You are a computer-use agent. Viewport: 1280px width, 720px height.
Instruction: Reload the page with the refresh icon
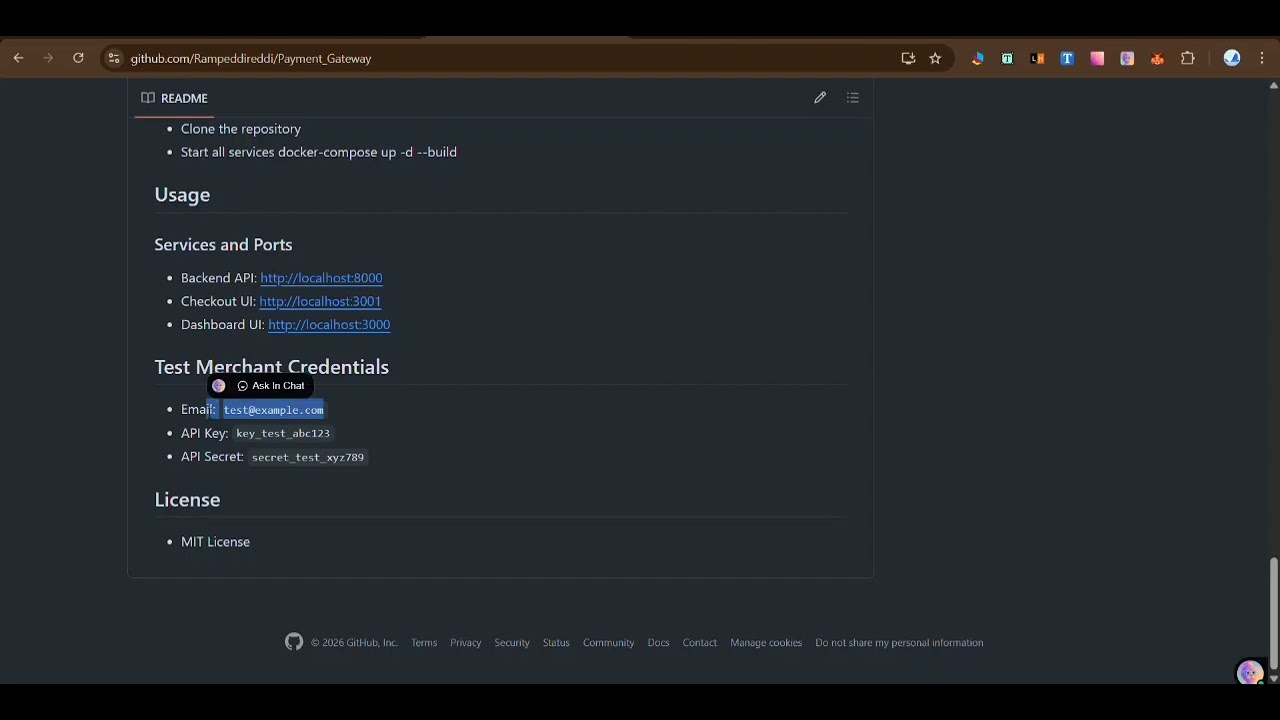[78, 59]
